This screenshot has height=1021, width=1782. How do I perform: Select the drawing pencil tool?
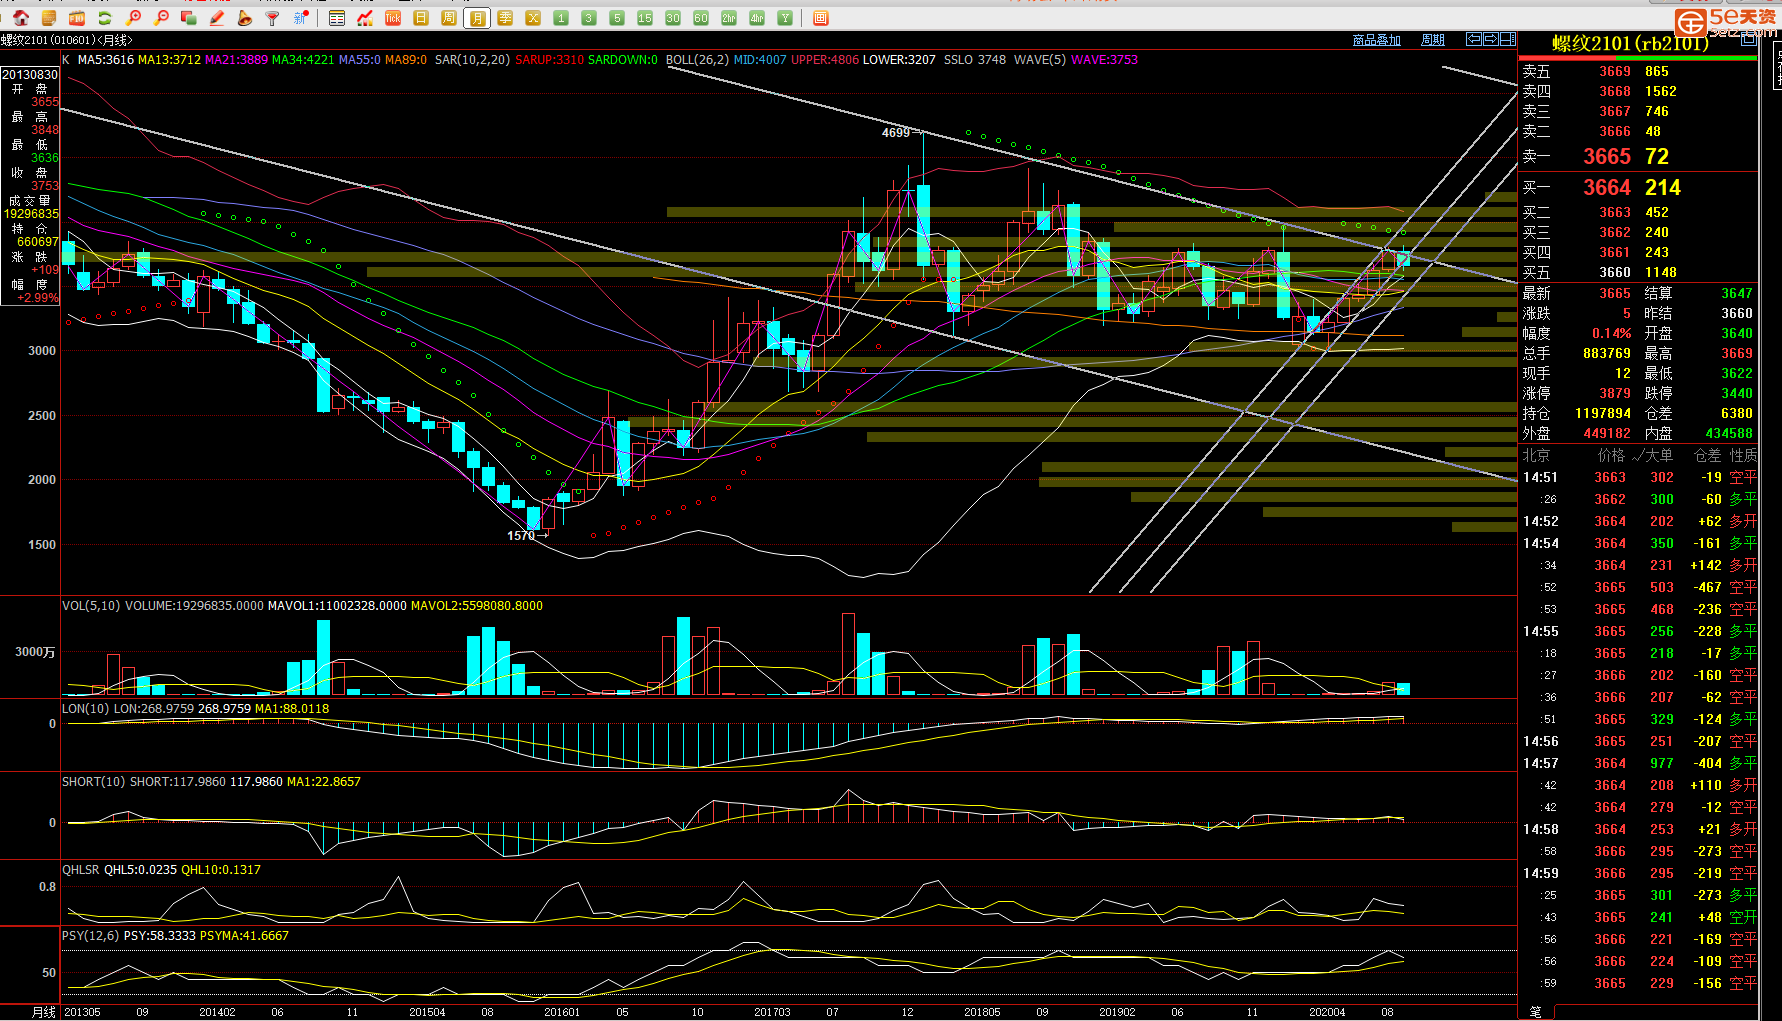click(x=217, y=18)
